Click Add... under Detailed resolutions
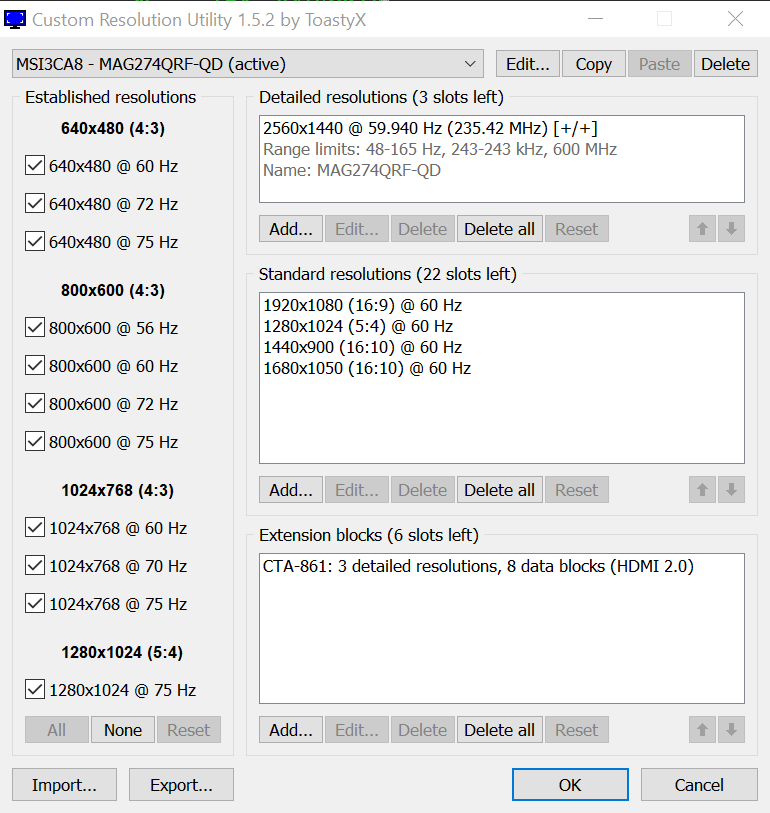Image resolution: width=770 pixels, height=813 pixels. pyautogui.click(x=291, y=229)
